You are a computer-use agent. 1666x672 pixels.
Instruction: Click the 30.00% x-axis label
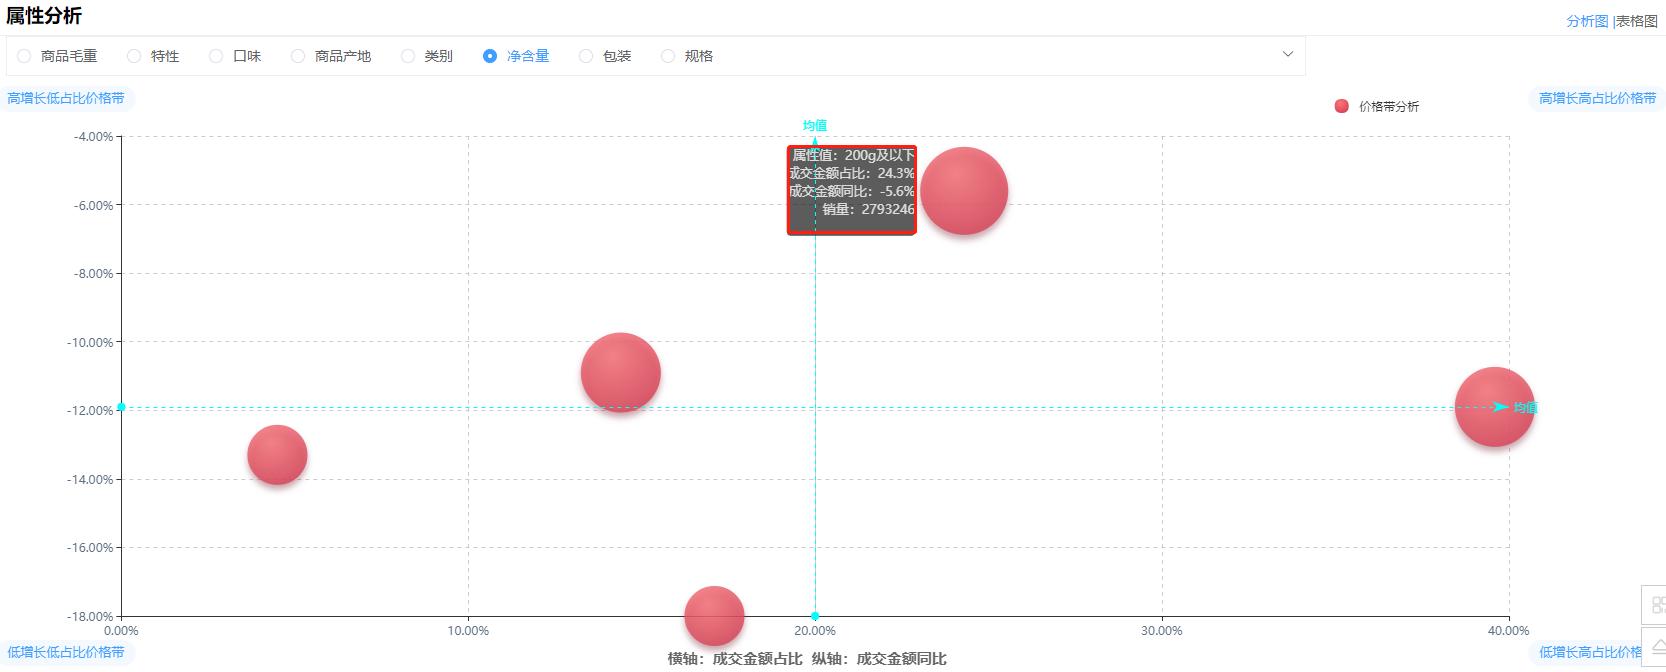tap(1162, 630)
